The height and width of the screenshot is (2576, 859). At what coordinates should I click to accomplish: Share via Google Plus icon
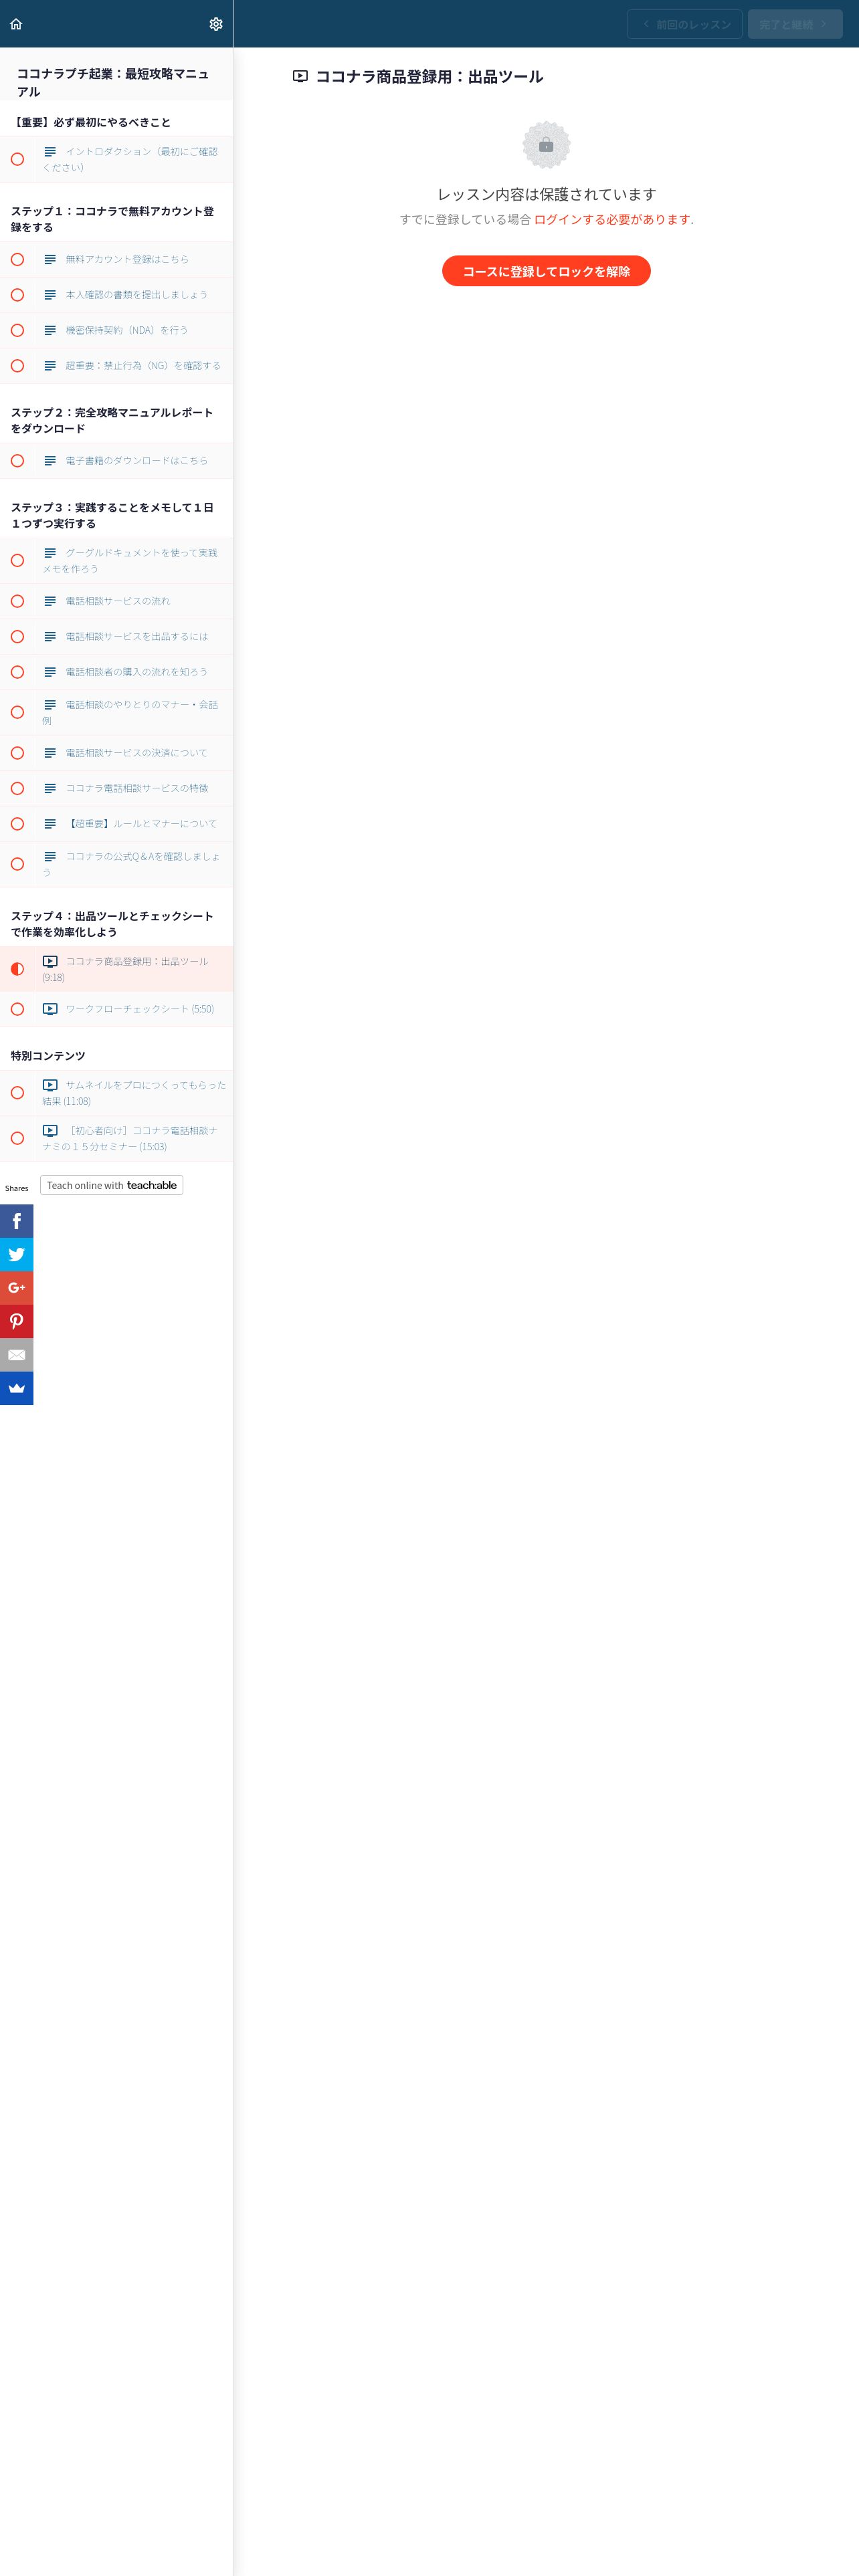click(17, 1288)
